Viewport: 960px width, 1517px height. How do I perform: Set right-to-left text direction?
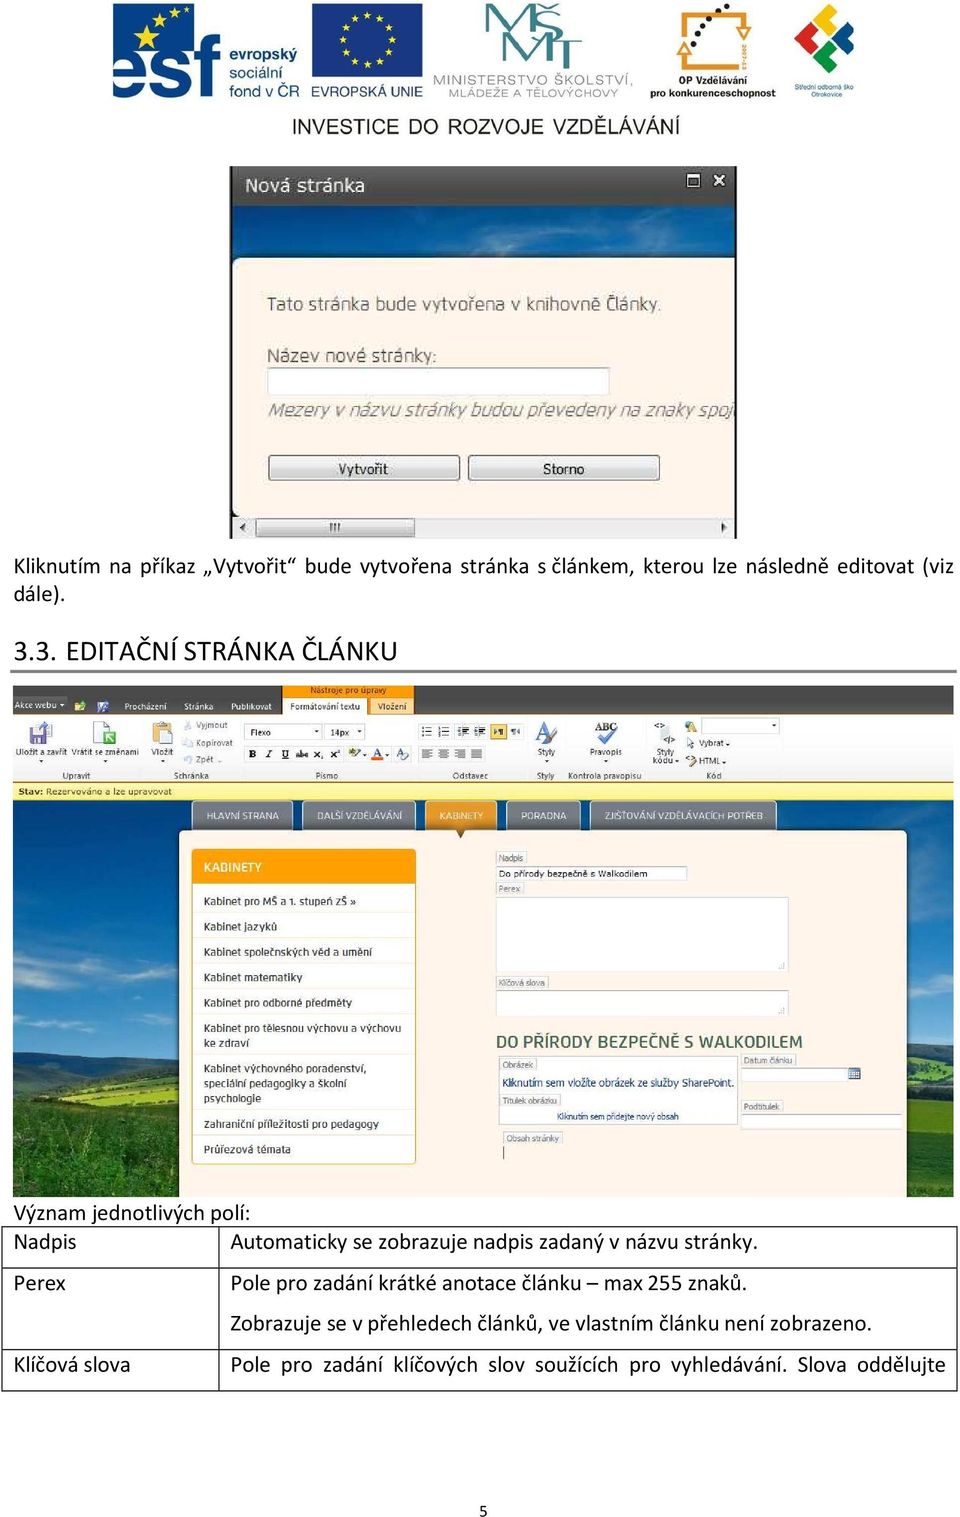tap(516, 732)
